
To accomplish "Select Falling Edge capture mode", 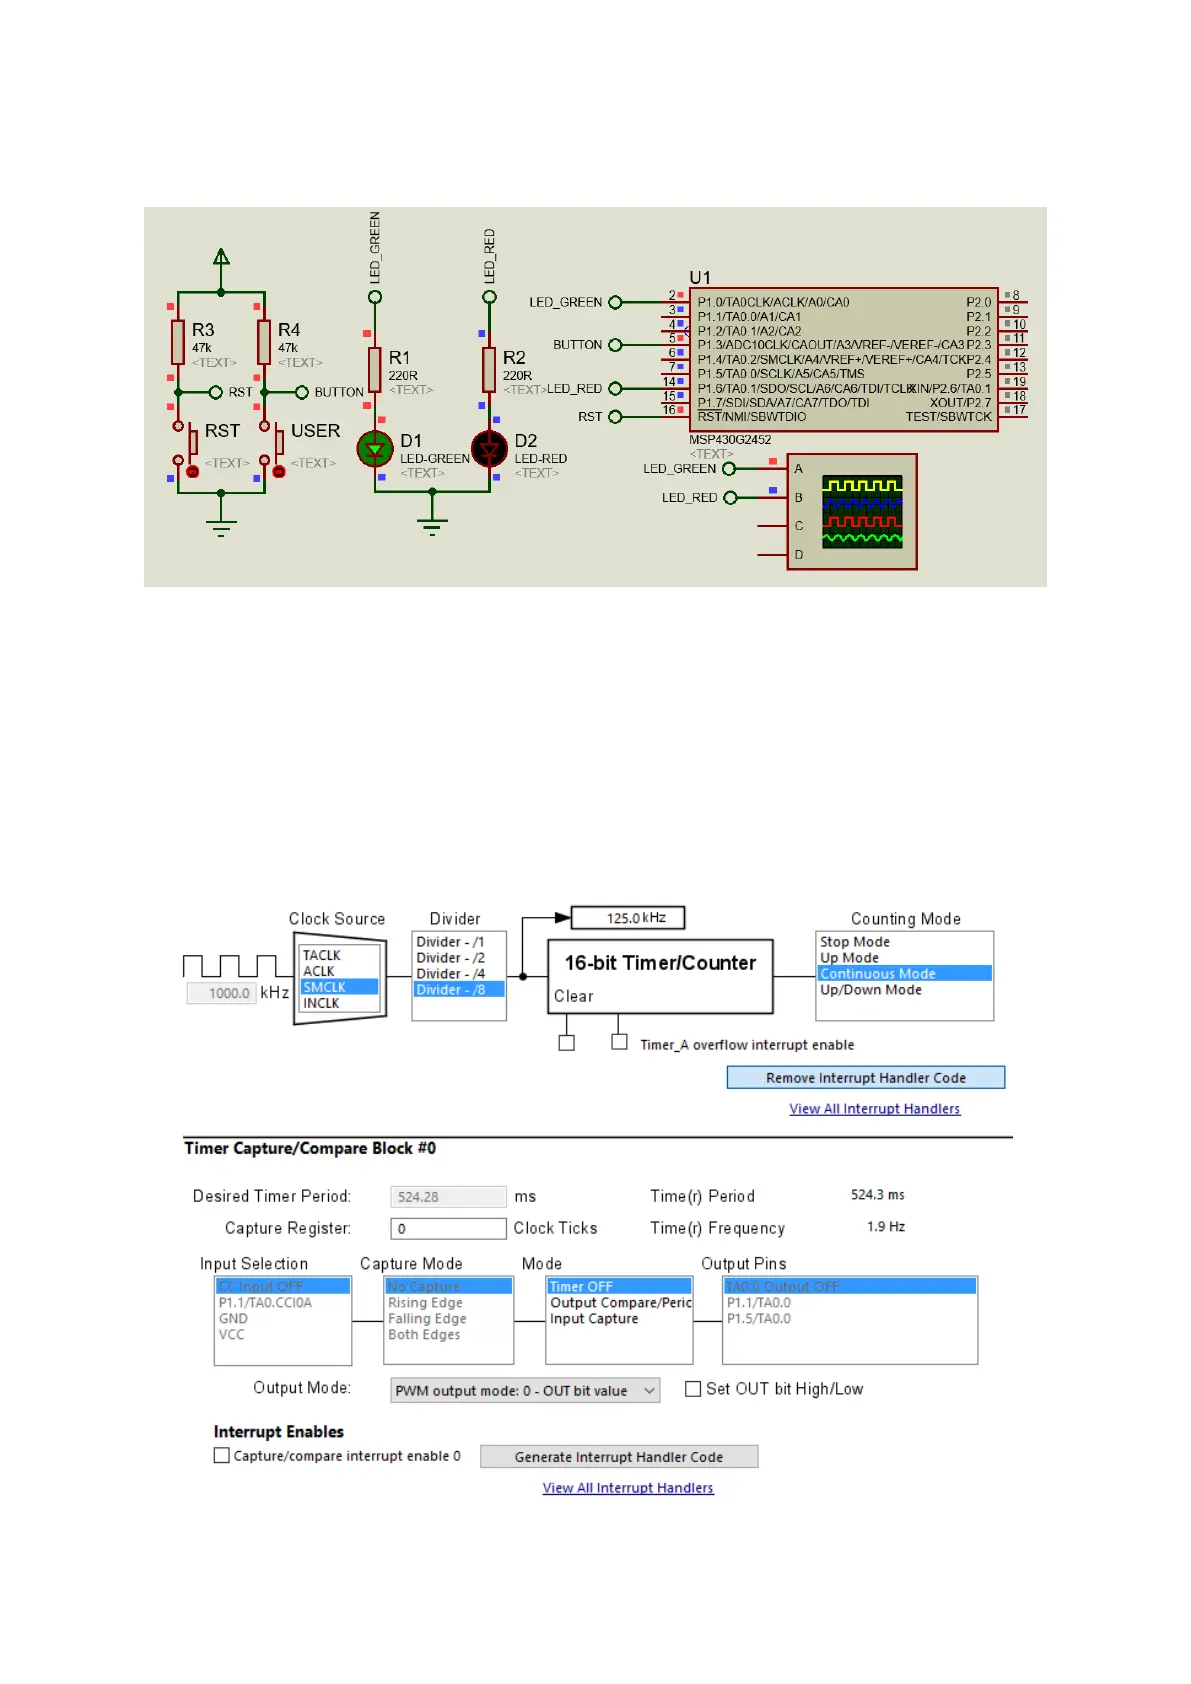I will [x=449, y=1319].
